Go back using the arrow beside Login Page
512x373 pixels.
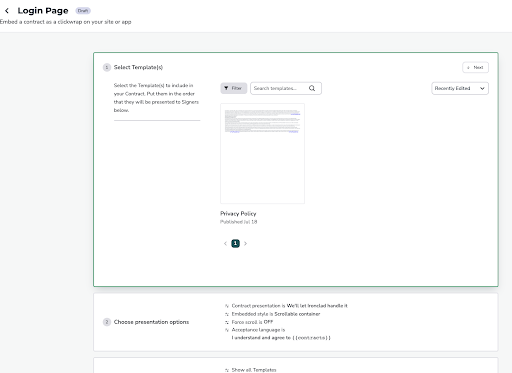7,11
